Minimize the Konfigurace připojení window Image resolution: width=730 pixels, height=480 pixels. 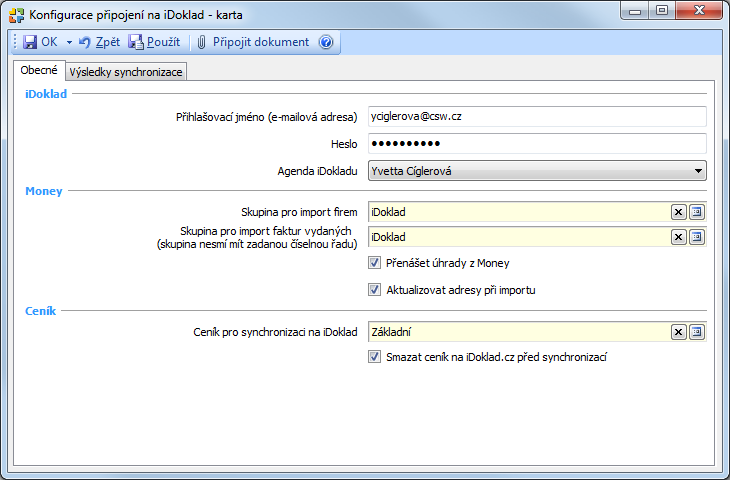point(635,10)
